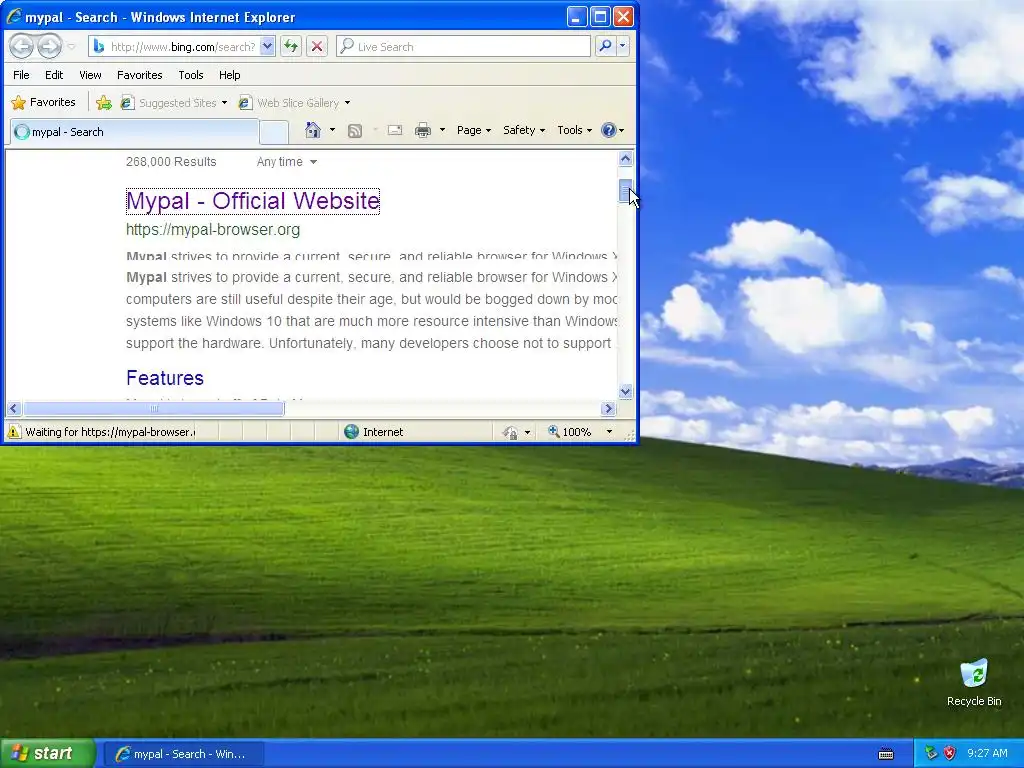Open Web Slice Gallery
This screenshot has width=1024, height=768.
(289, 103)
